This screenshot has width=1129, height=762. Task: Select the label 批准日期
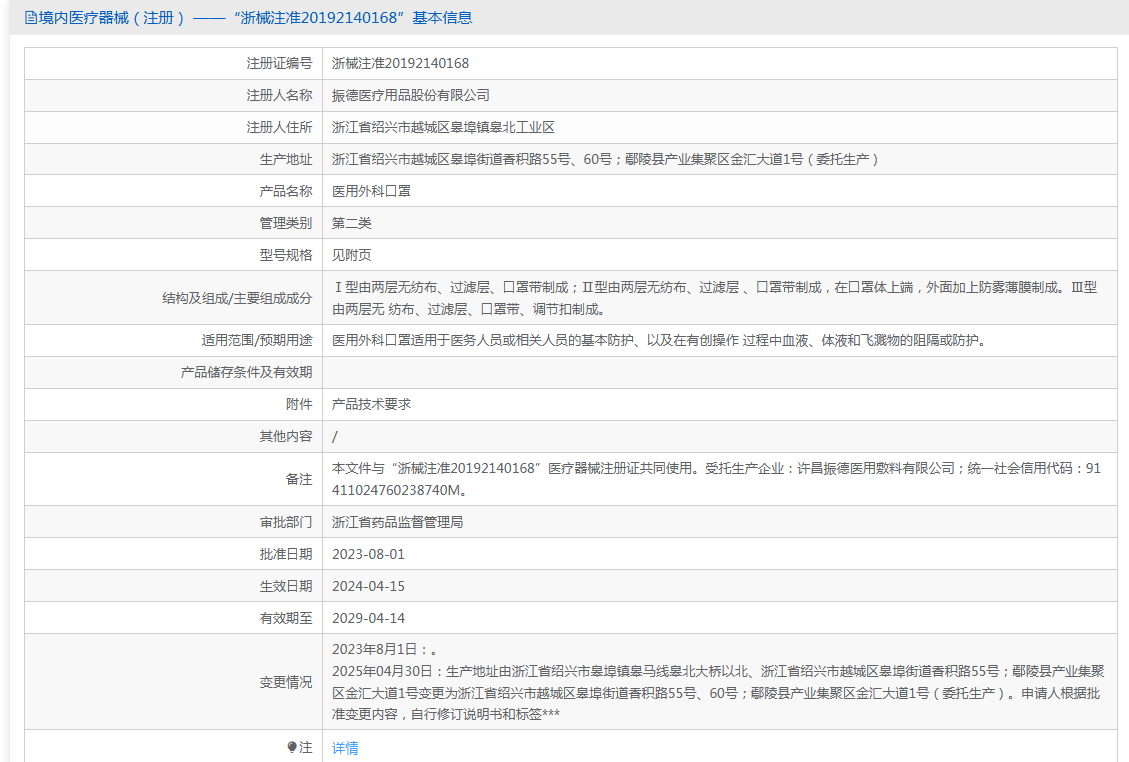point(286,555)
